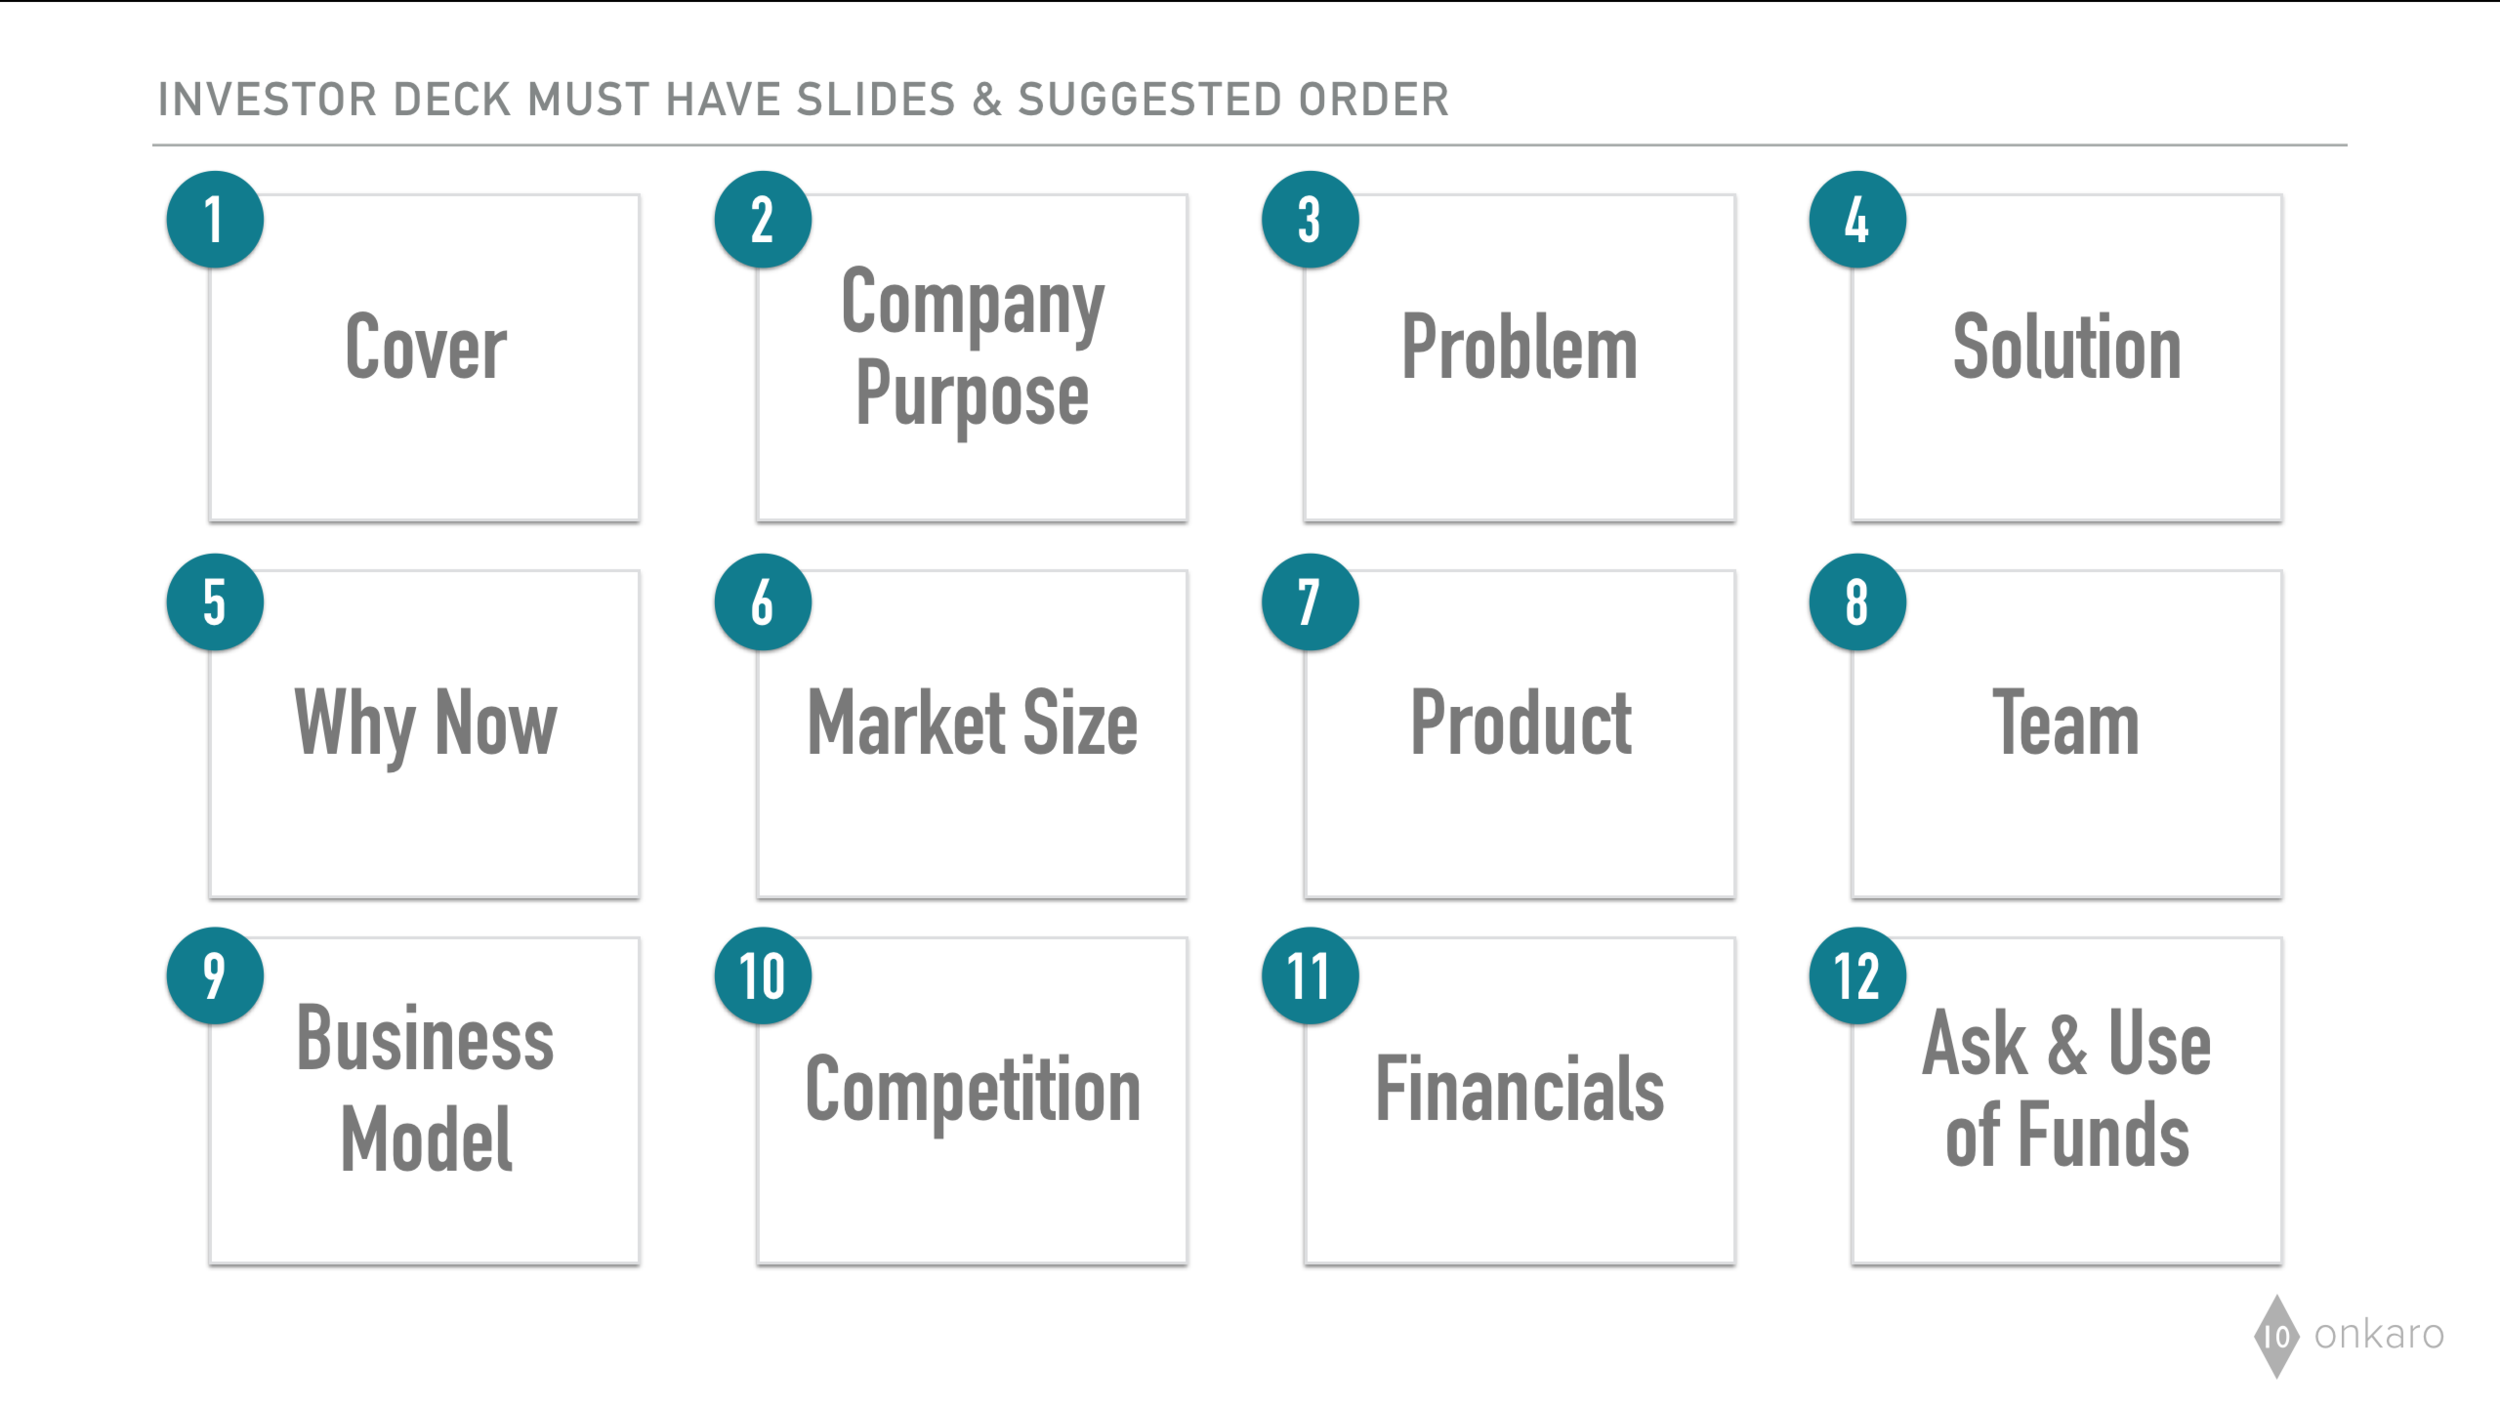This screenshot has width=2500, height=1408.
Task: Select the Financials slide card
Action: coord(1519,1101)
